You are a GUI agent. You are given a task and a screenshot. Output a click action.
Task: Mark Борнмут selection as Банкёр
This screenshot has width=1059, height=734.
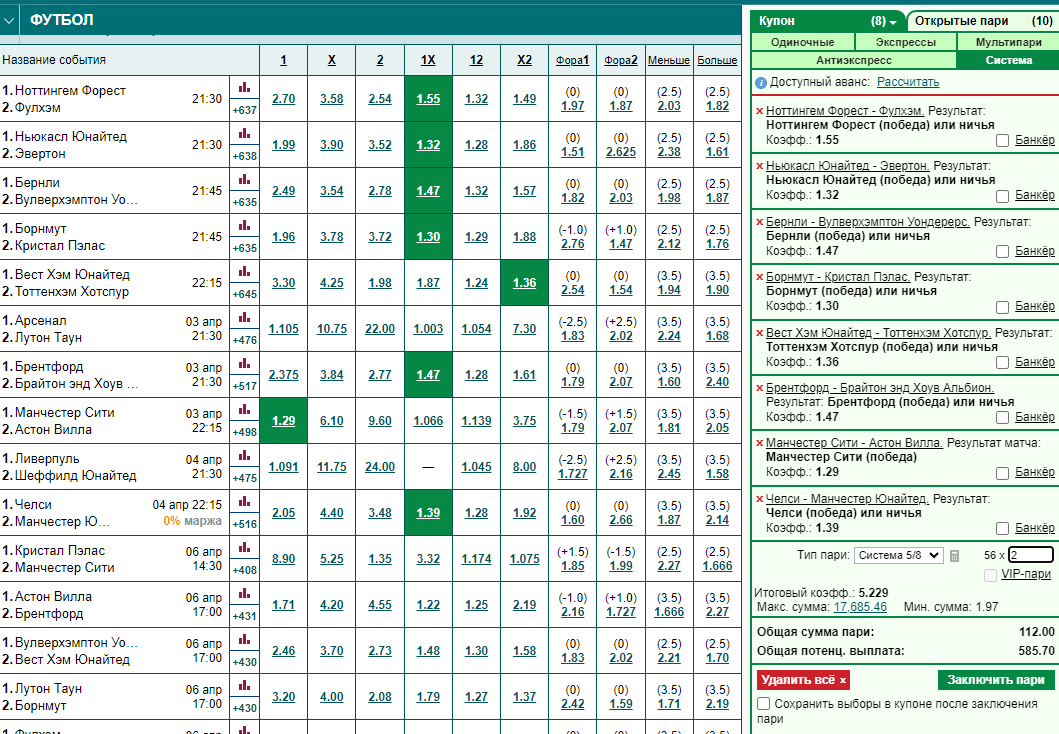coord(1002,307)
